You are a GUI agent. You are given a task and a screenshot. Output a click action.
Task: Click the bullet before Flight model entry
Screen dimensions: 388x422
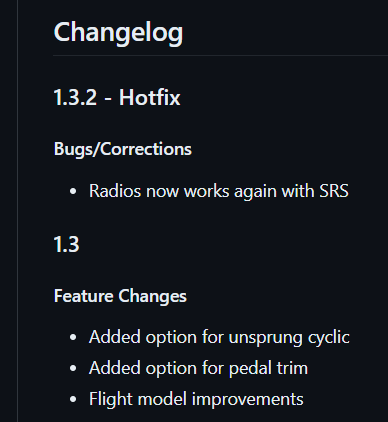tap(73, 399)
